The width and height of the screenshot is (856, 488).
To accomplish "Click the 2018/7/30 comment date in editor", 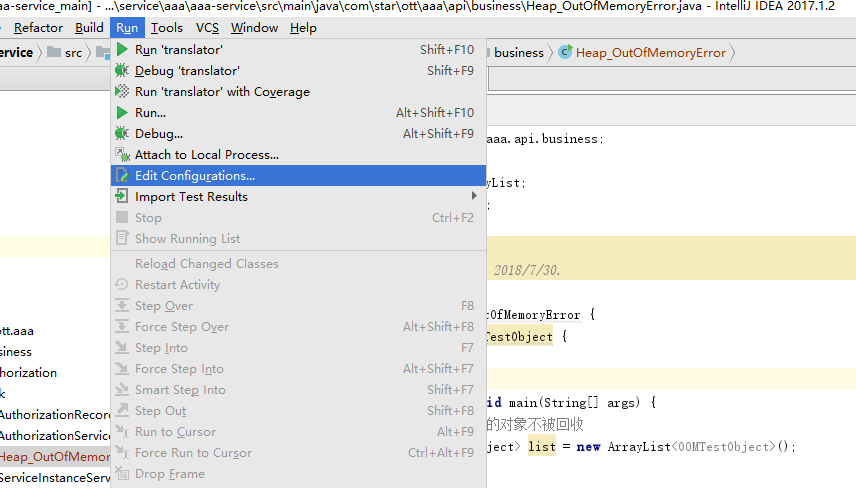I will [527, 270].
